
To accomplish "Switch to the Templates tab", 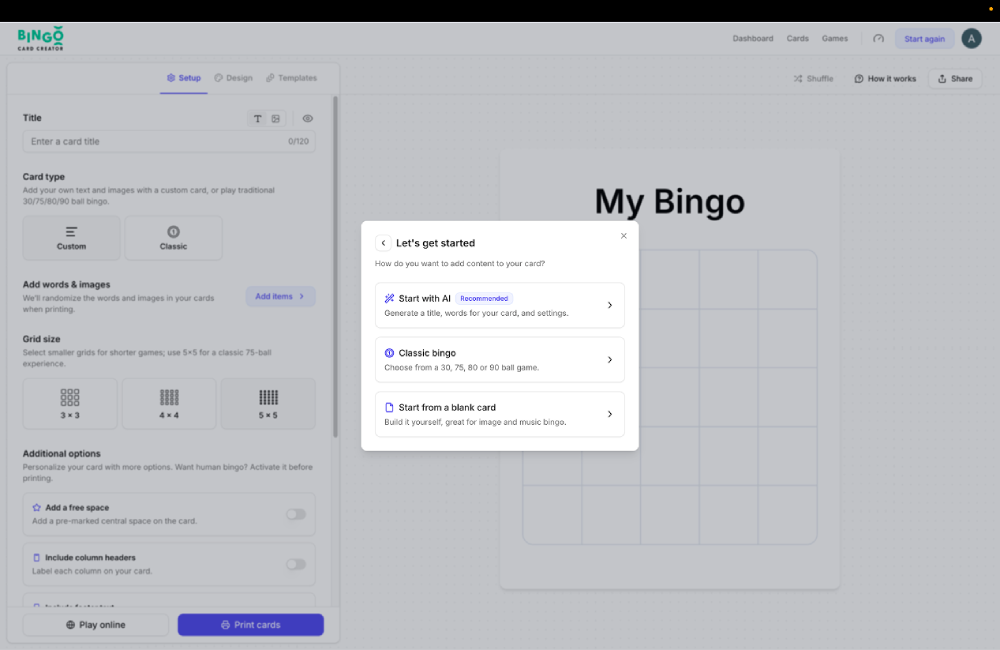I will tap(291, 78).
